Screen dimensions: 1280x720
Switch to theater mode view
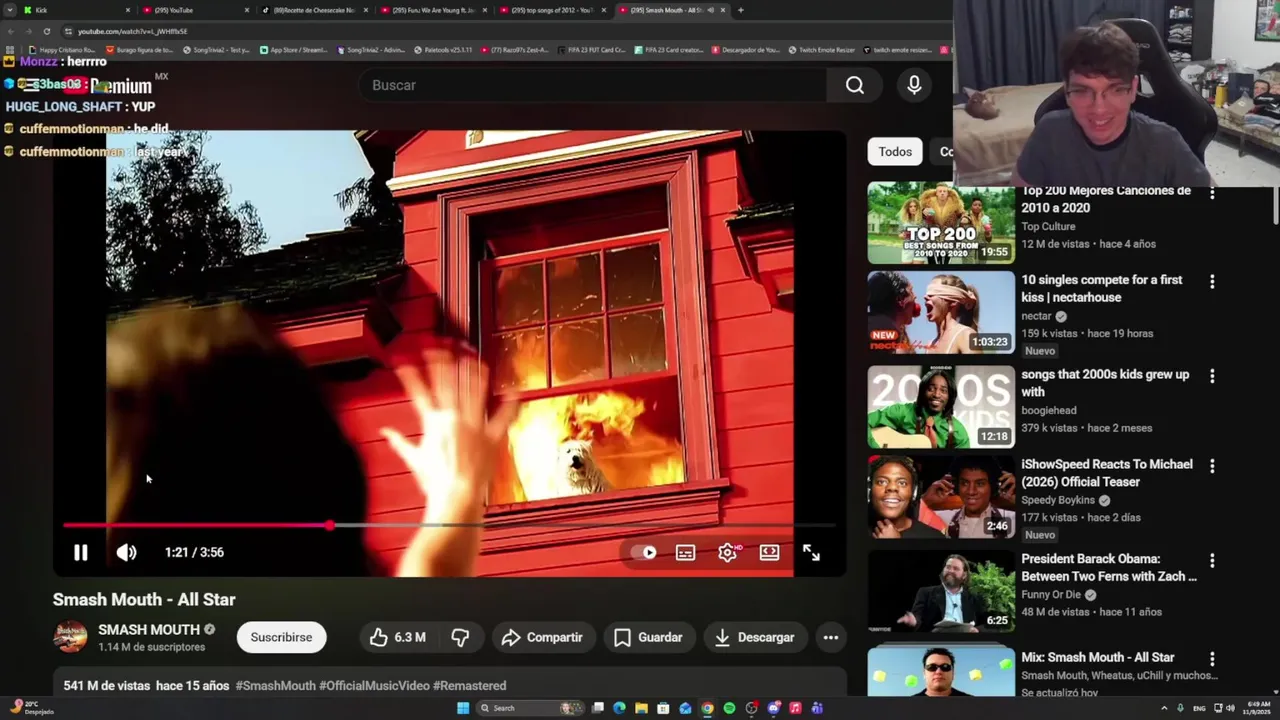tap(769, 552)
